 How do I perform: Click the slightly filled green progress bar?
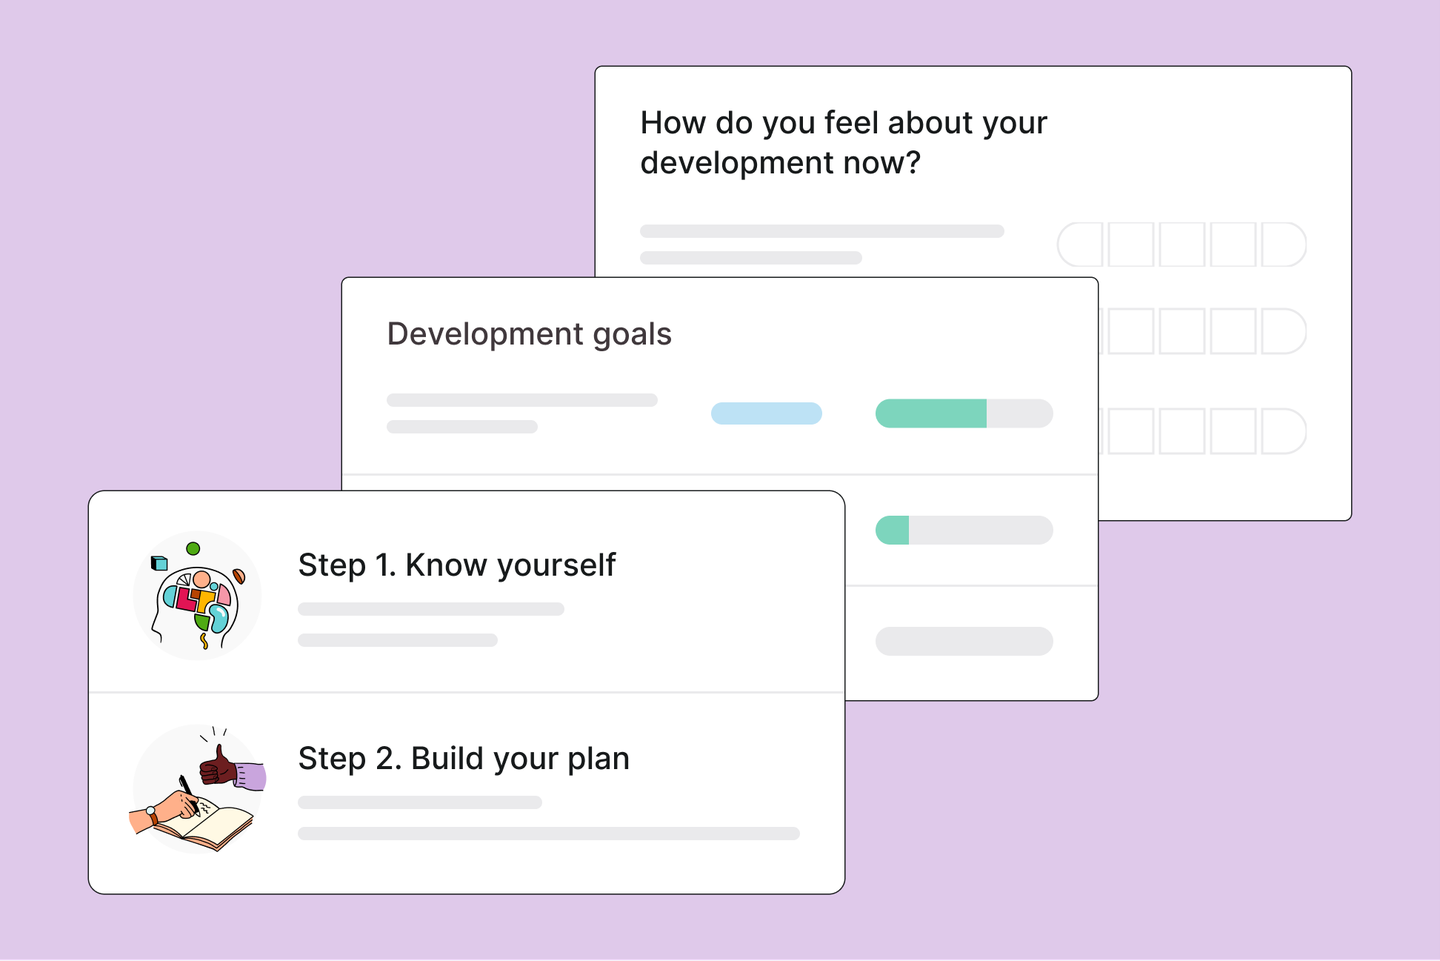coord(964,530)
